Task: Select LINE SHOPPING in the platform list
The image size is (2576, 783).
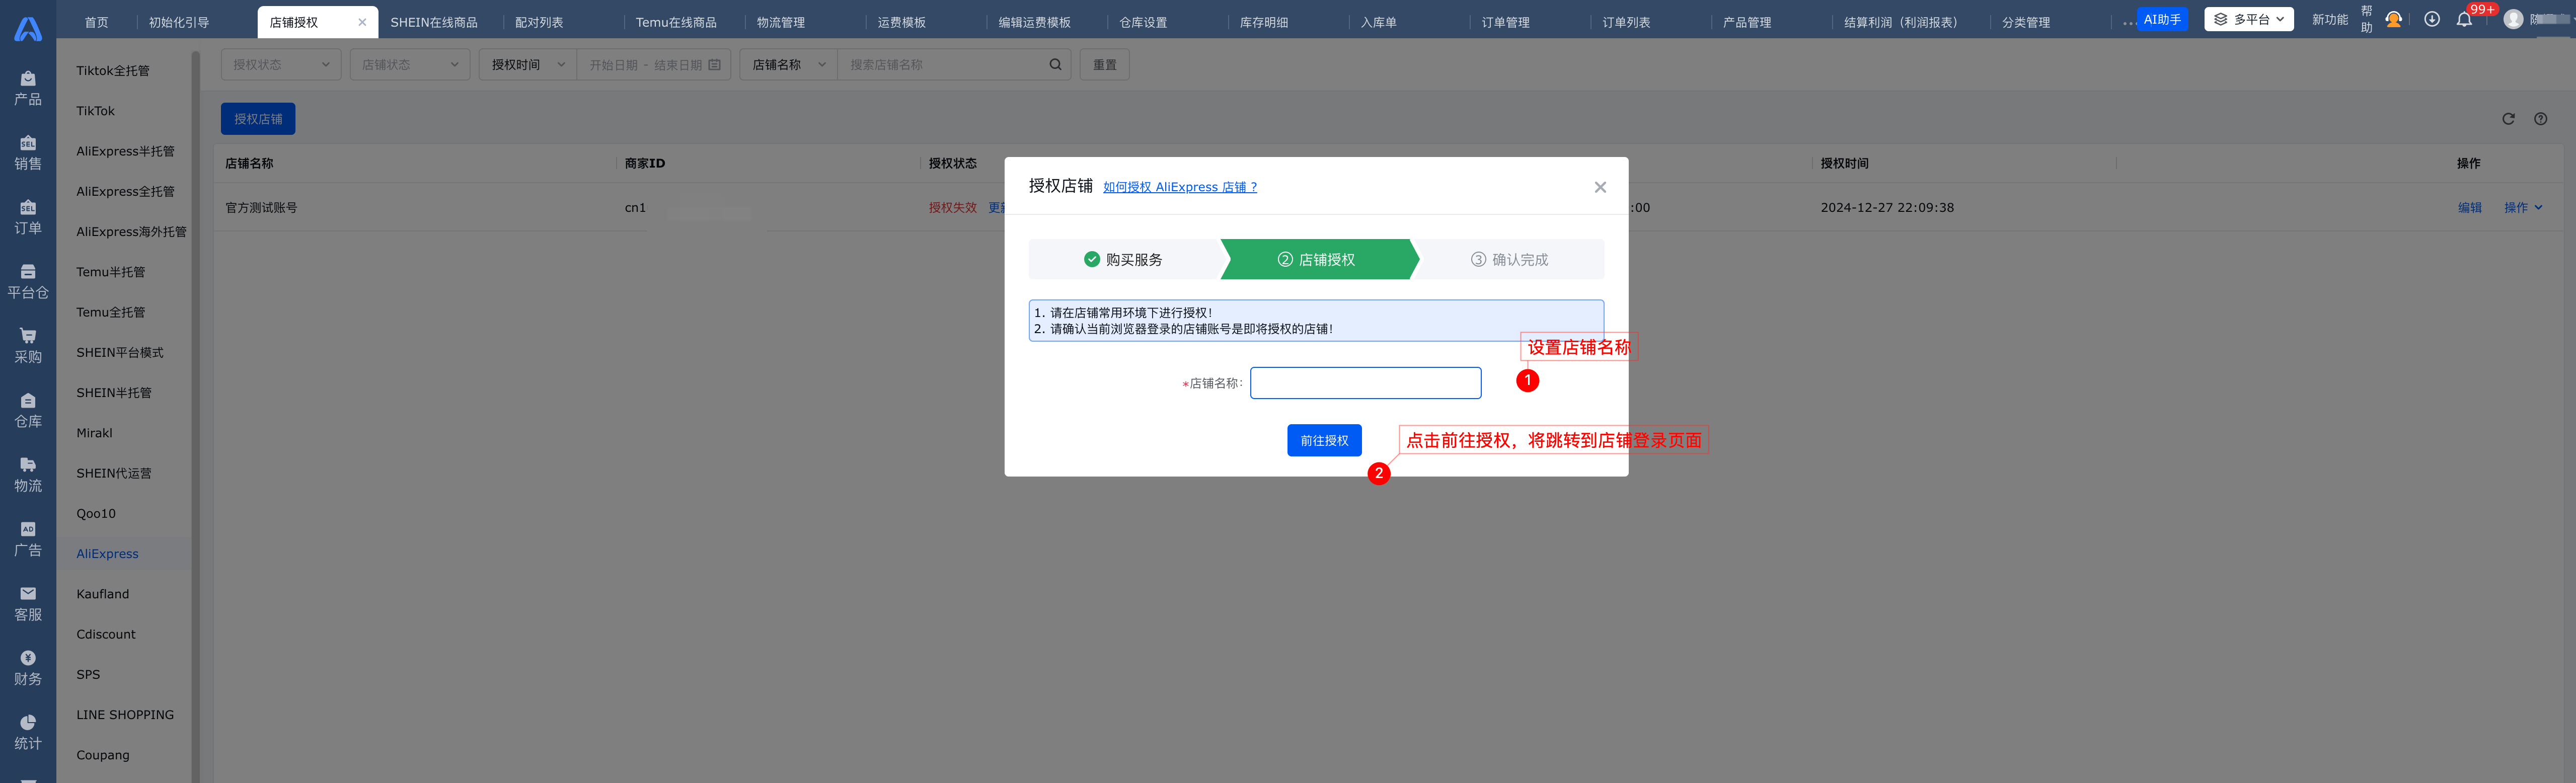Action: (x=125, y=715)
